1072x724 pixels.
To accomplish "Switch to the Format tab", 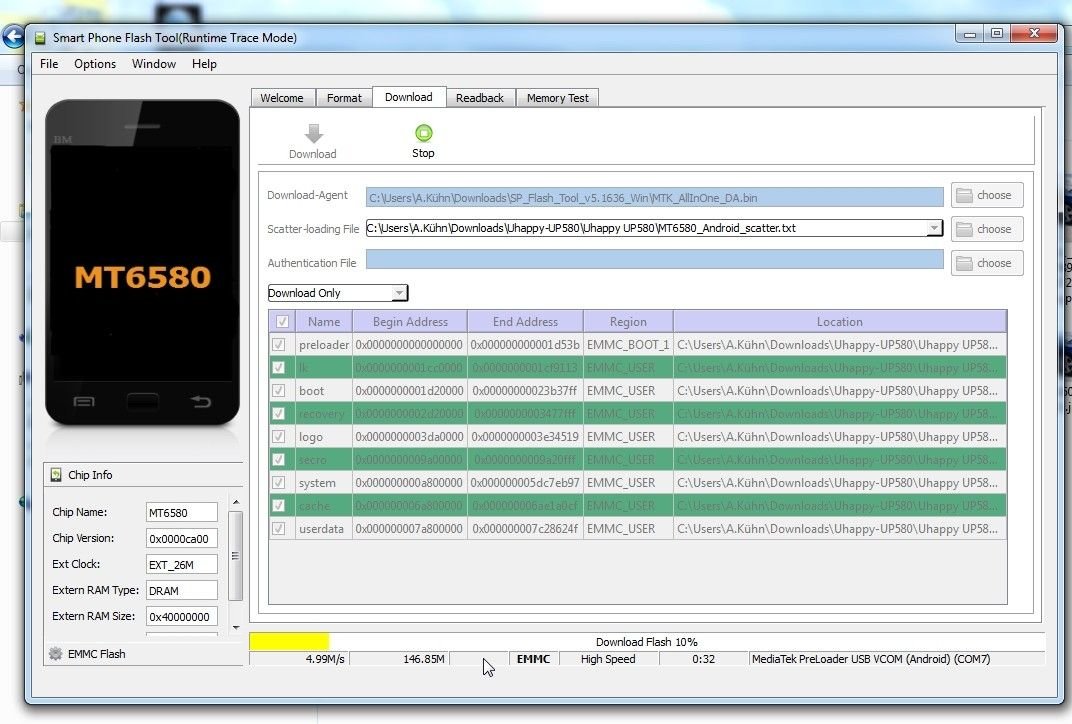I will (344, 98).
